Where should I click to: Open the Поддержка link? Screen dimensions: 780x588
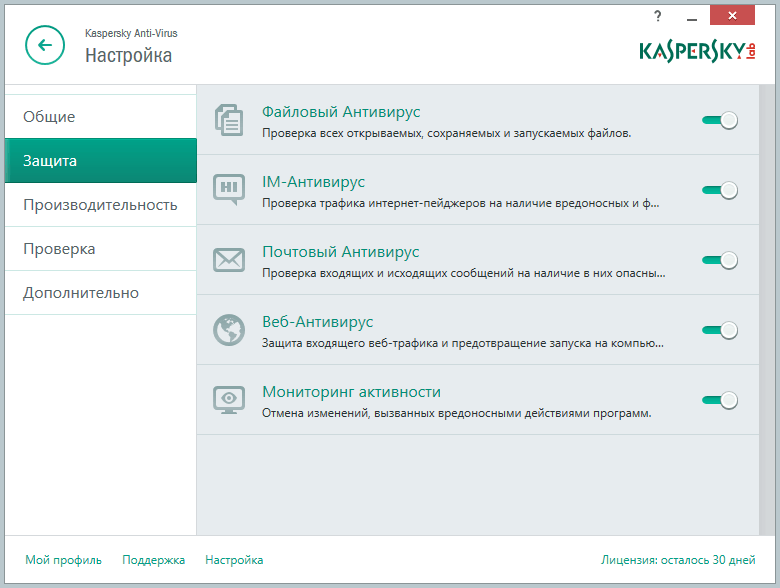coord(153,560)
